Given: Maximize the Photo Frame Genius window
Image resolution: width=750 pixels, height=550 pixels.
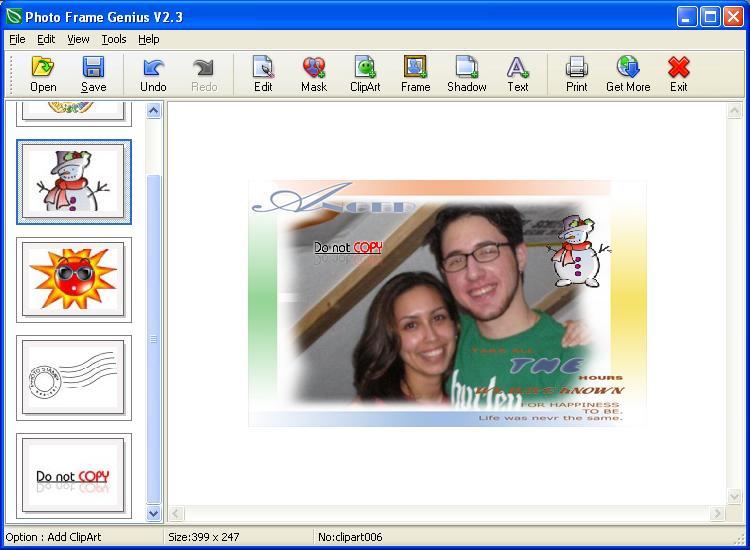Looking at the screenshot, I should (x=710, y=17).
